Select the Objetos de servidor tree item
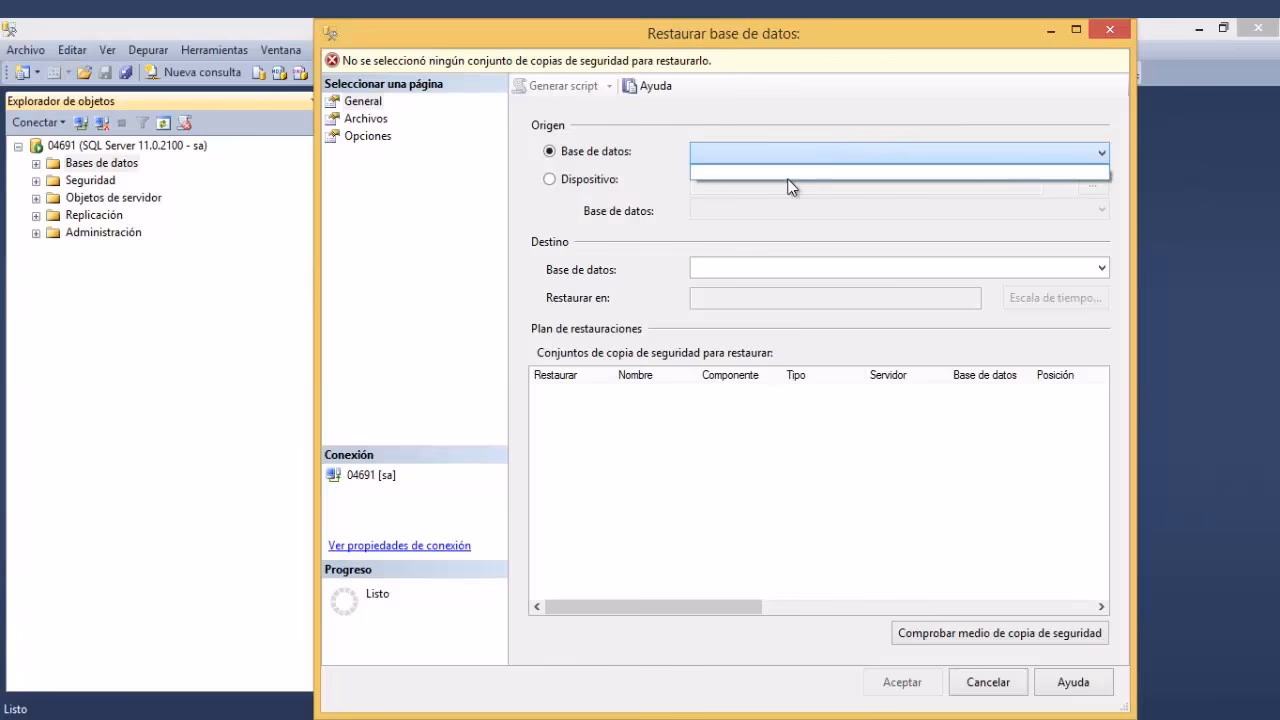This screenshot has width=1280, height=720. tap(113, 197)
